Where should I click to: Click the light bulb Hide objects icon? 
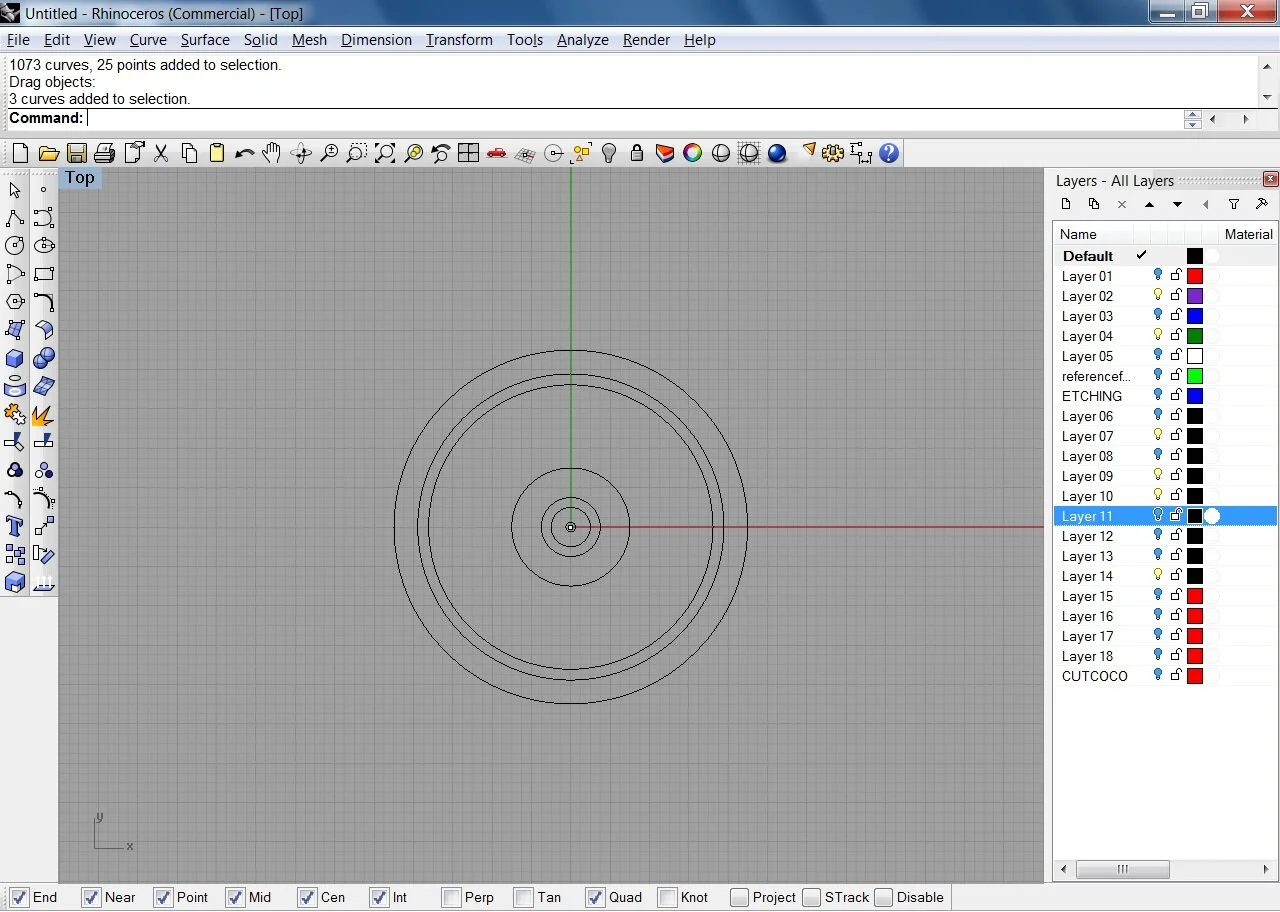tap(608, 153)
